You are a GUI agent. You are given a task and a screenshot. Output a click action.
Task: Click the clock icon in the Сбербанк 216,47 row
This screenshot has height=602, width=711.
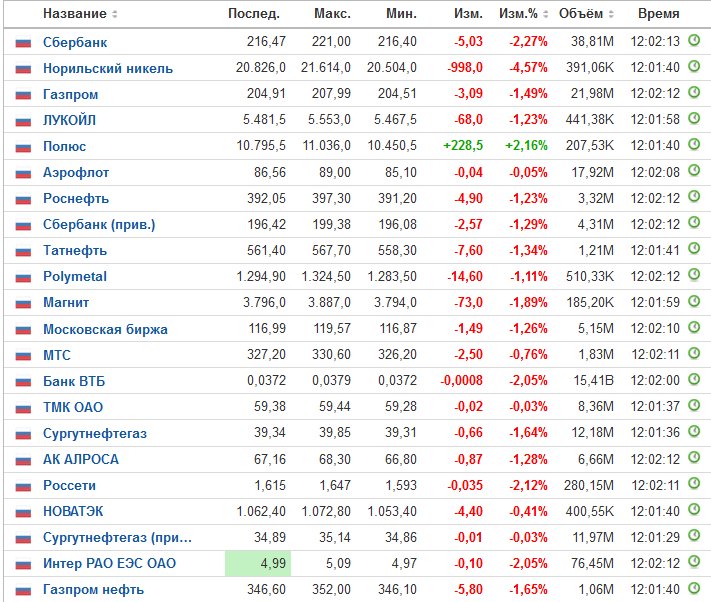click(x=694, y=40)
